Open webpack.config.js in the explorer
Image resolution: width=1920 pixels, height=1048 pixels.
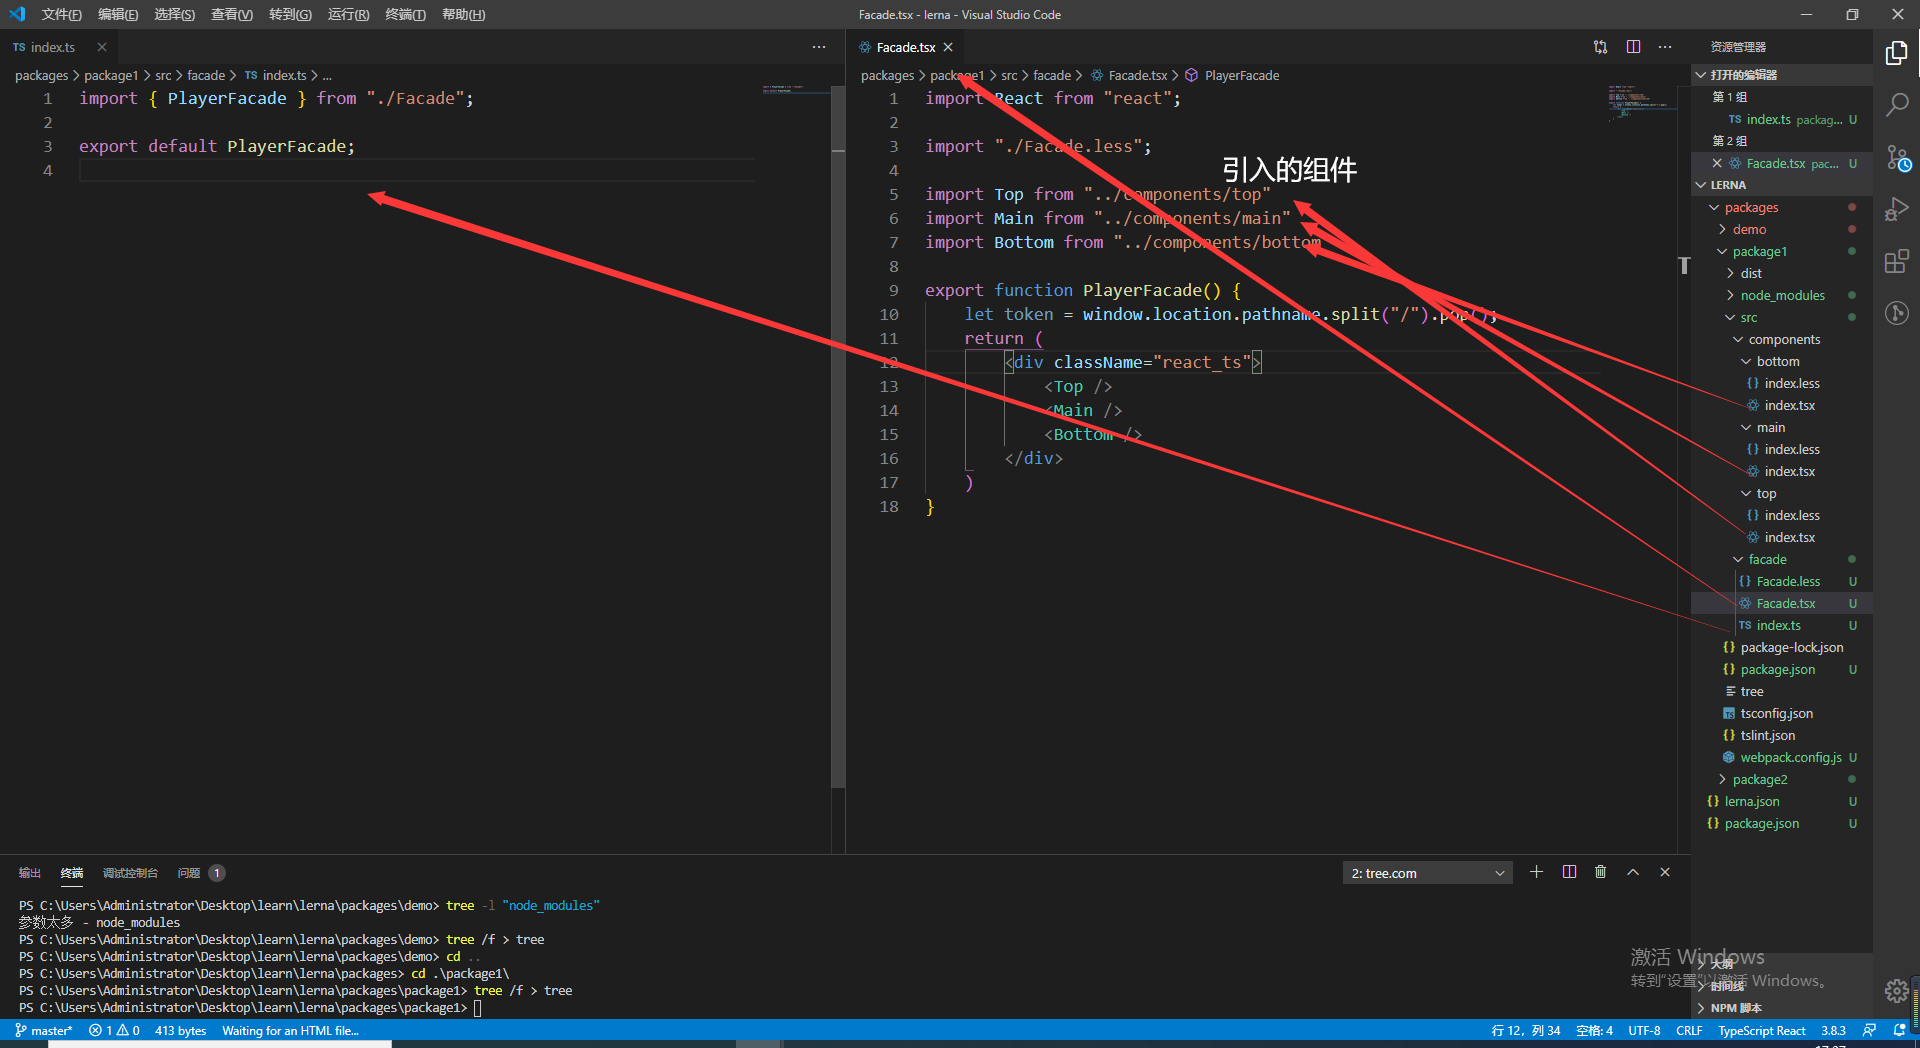(1791, 757)
